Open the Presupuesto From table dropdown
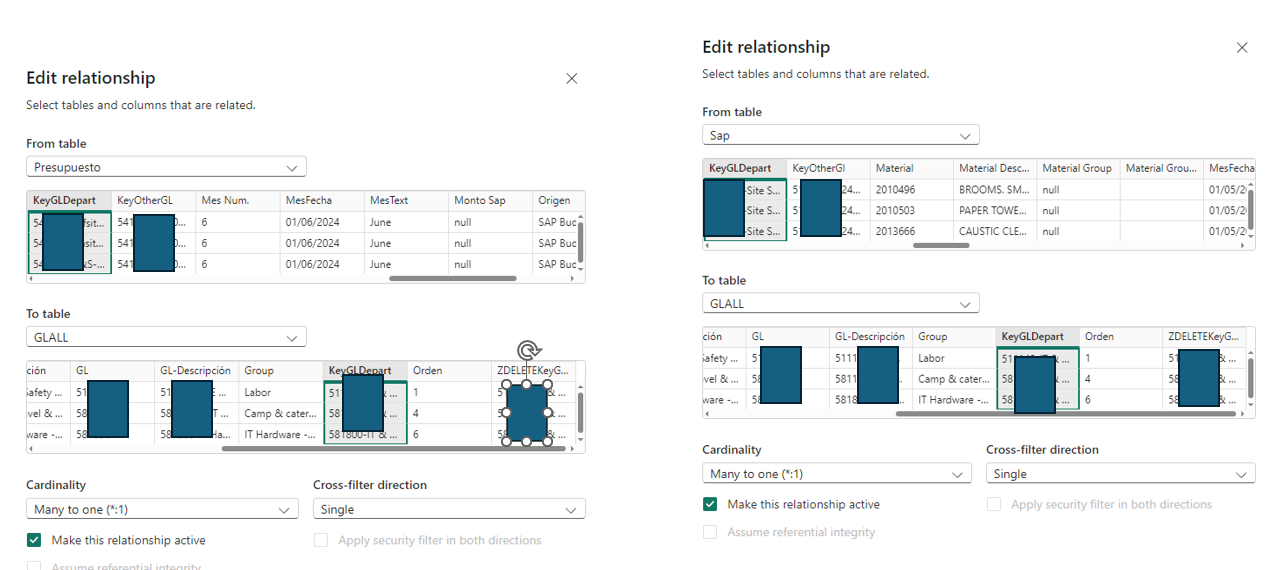 coord(166,167)
